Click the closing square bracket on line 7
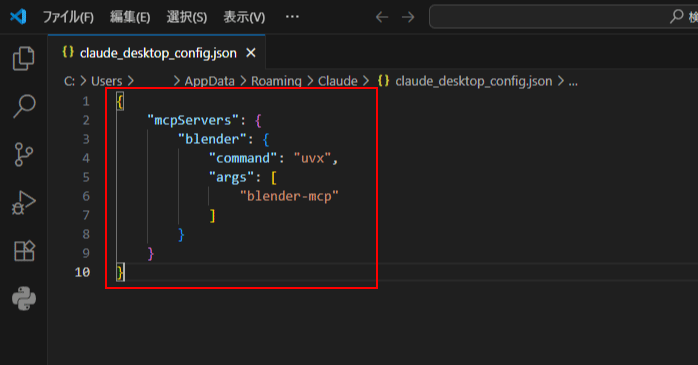This screenshot has width=698, height=365. 212,215
